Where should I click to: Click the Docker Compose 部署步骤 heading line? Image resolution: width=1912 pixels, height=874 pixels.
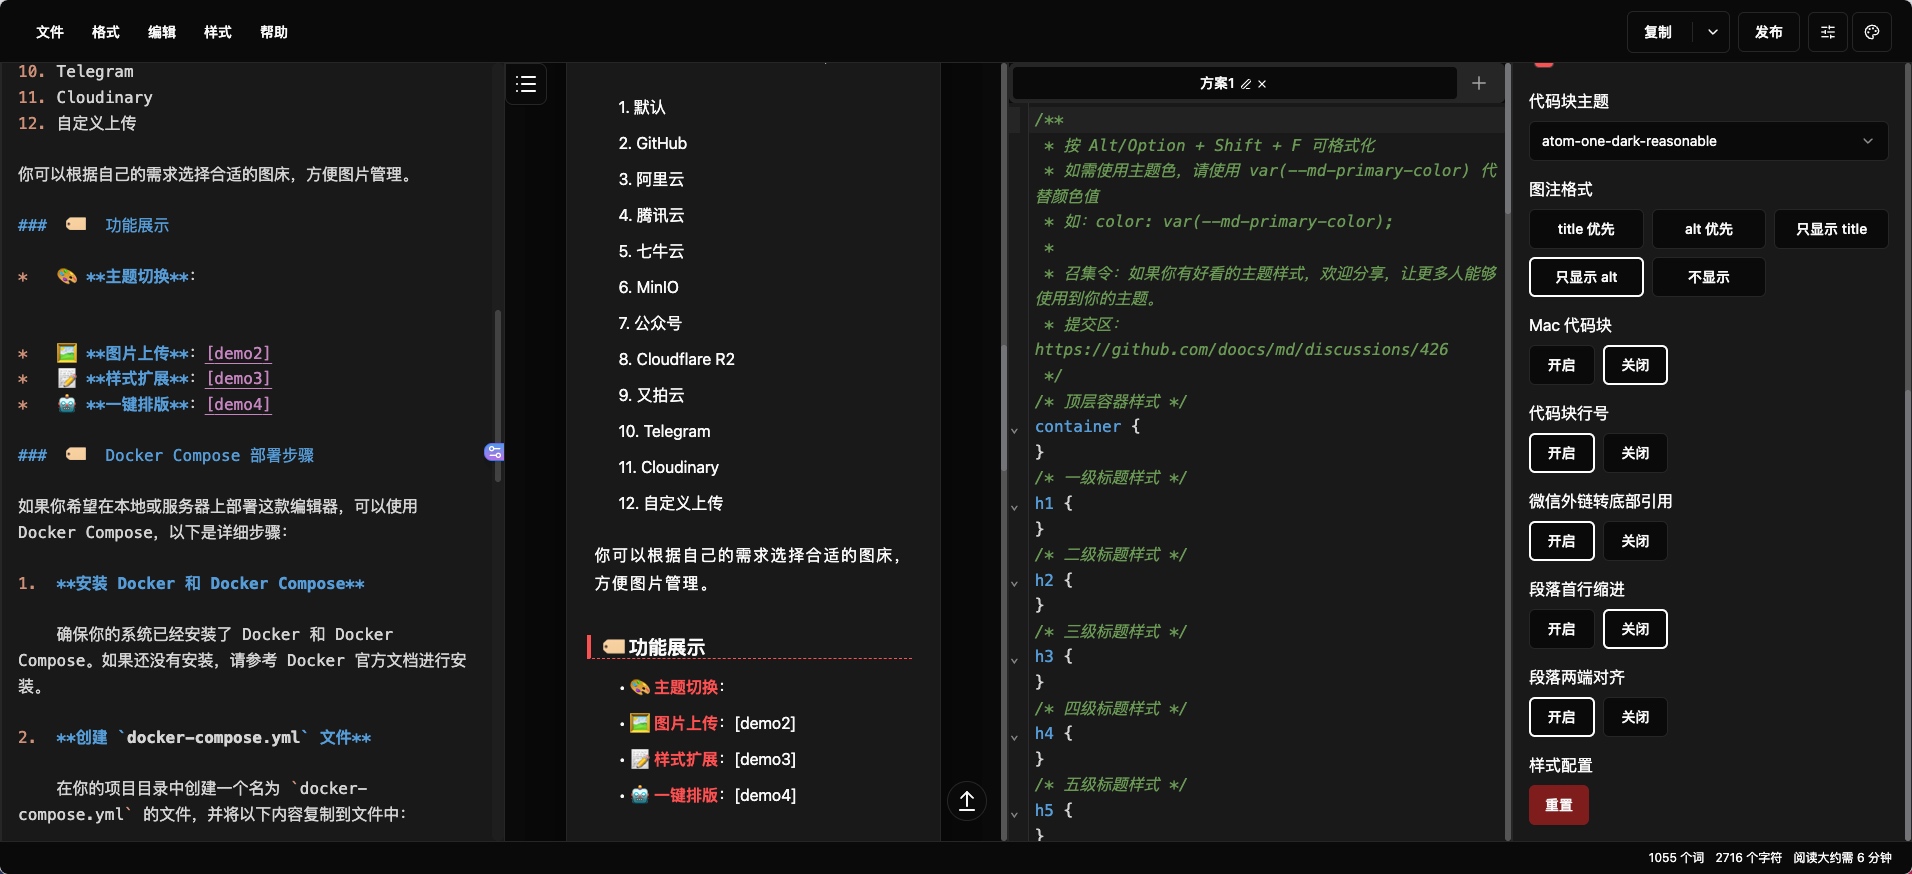pyautogui.click(x=166, y=455)
